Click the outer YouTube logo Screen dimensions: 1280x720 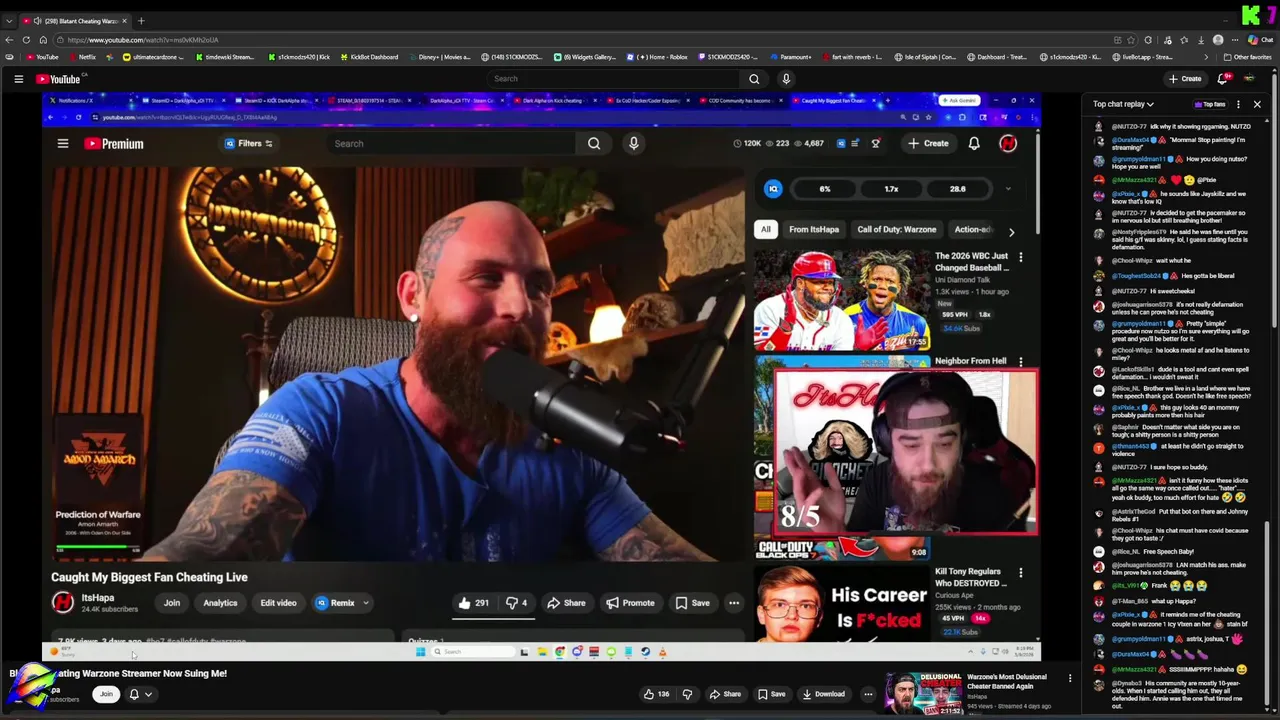pyautogui.click(x=57, y=79)
